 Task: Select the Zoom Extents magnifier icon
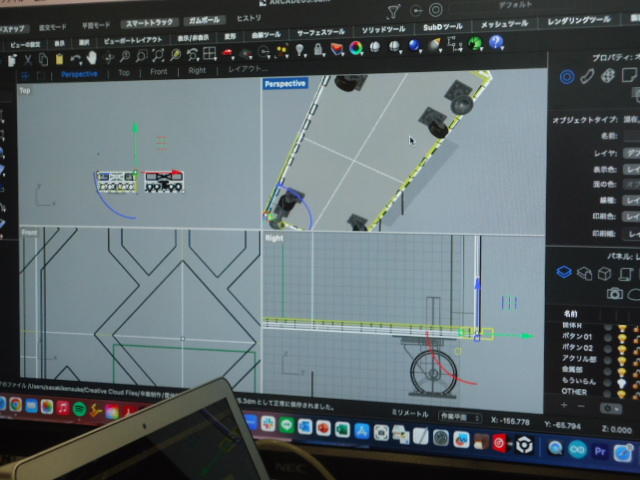coord(157,55)
